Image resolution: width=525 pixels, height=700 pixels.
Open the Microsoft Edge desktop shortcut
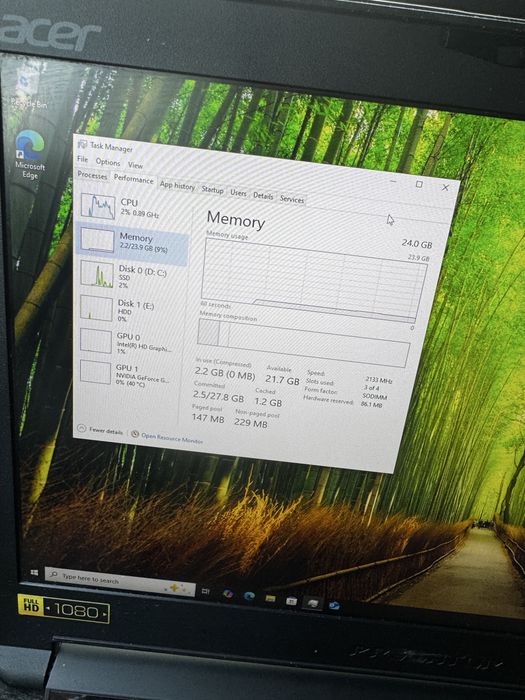tap(30, 154)
